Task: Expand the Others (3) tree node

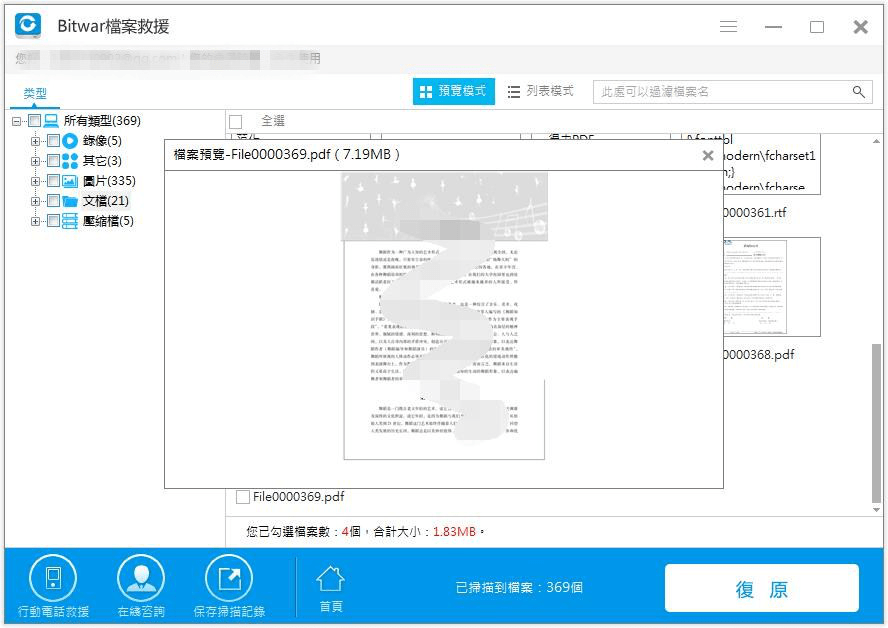Action: coord(35,161)
